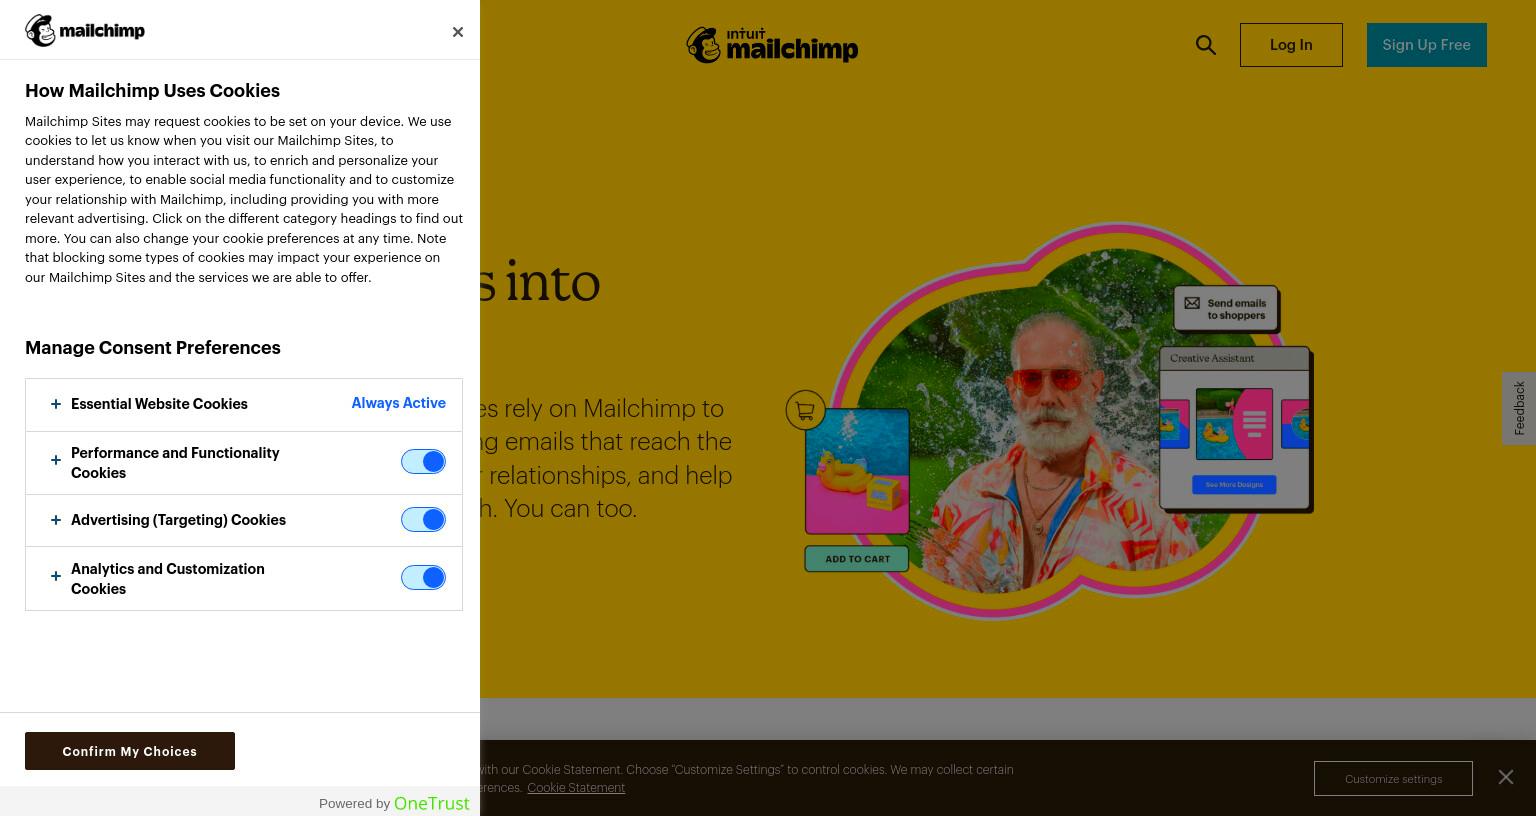Click See More Designs in Creative Assistant
Image resolution: width=1536 pixels, height=816 pixels.
[1234, 484]
